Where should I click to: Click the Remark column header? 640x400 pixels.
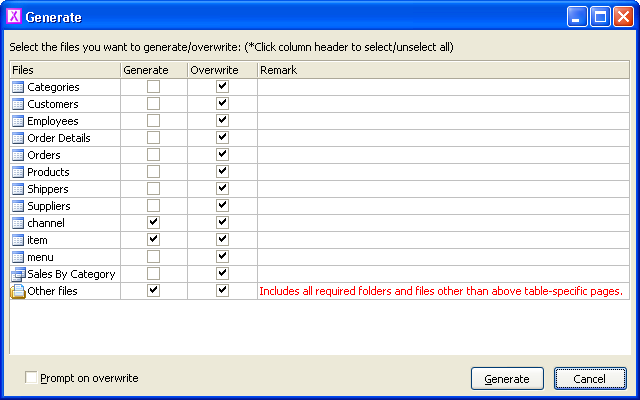point(443,70)
